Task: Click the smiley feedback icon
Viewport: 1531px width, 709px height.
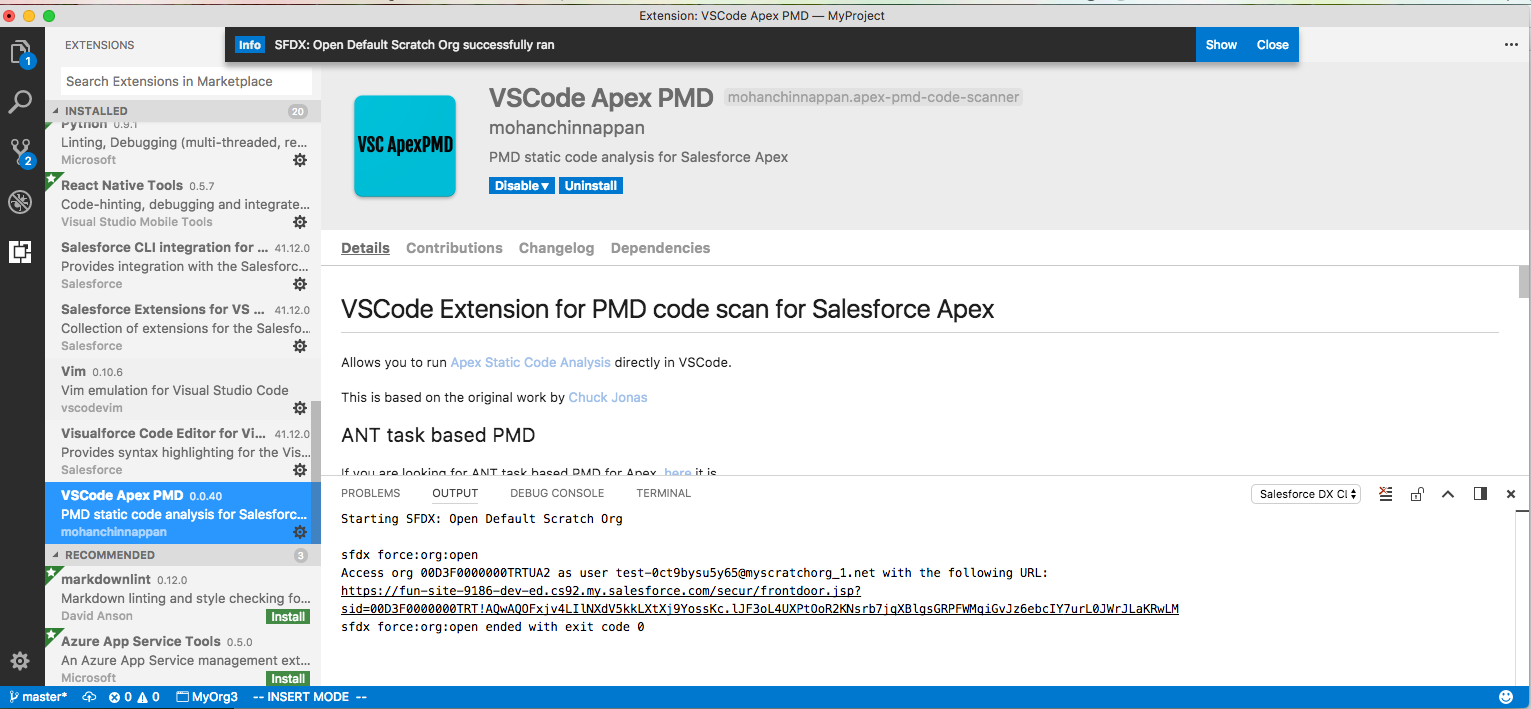Action: pyautogui.click(x=1506, y=697)
